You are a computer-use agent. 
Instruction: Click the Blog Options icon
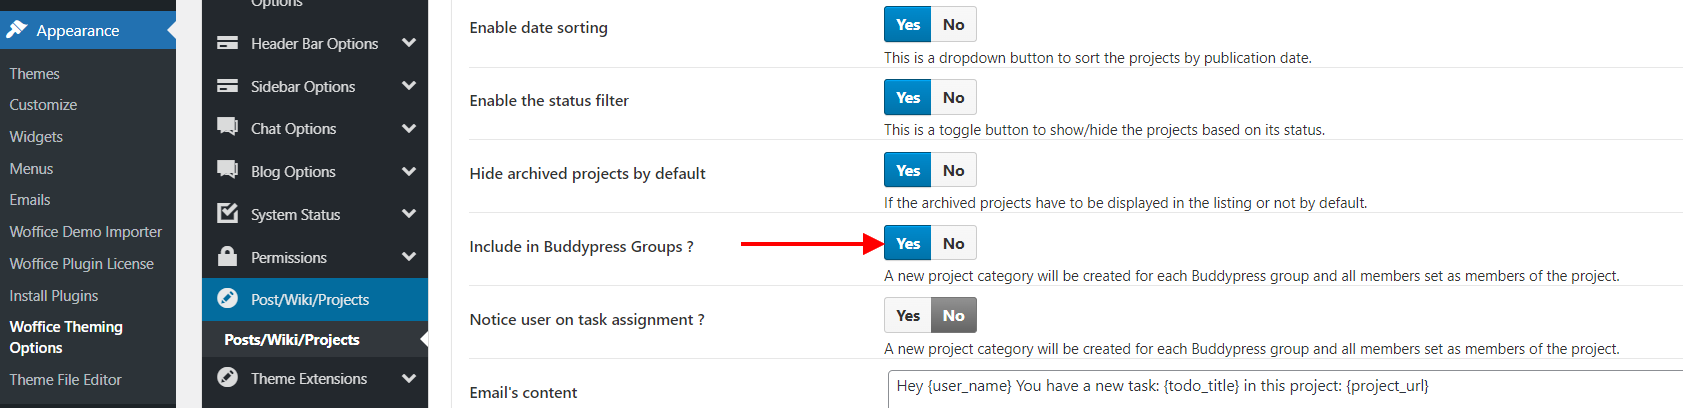tap(228, 170)
